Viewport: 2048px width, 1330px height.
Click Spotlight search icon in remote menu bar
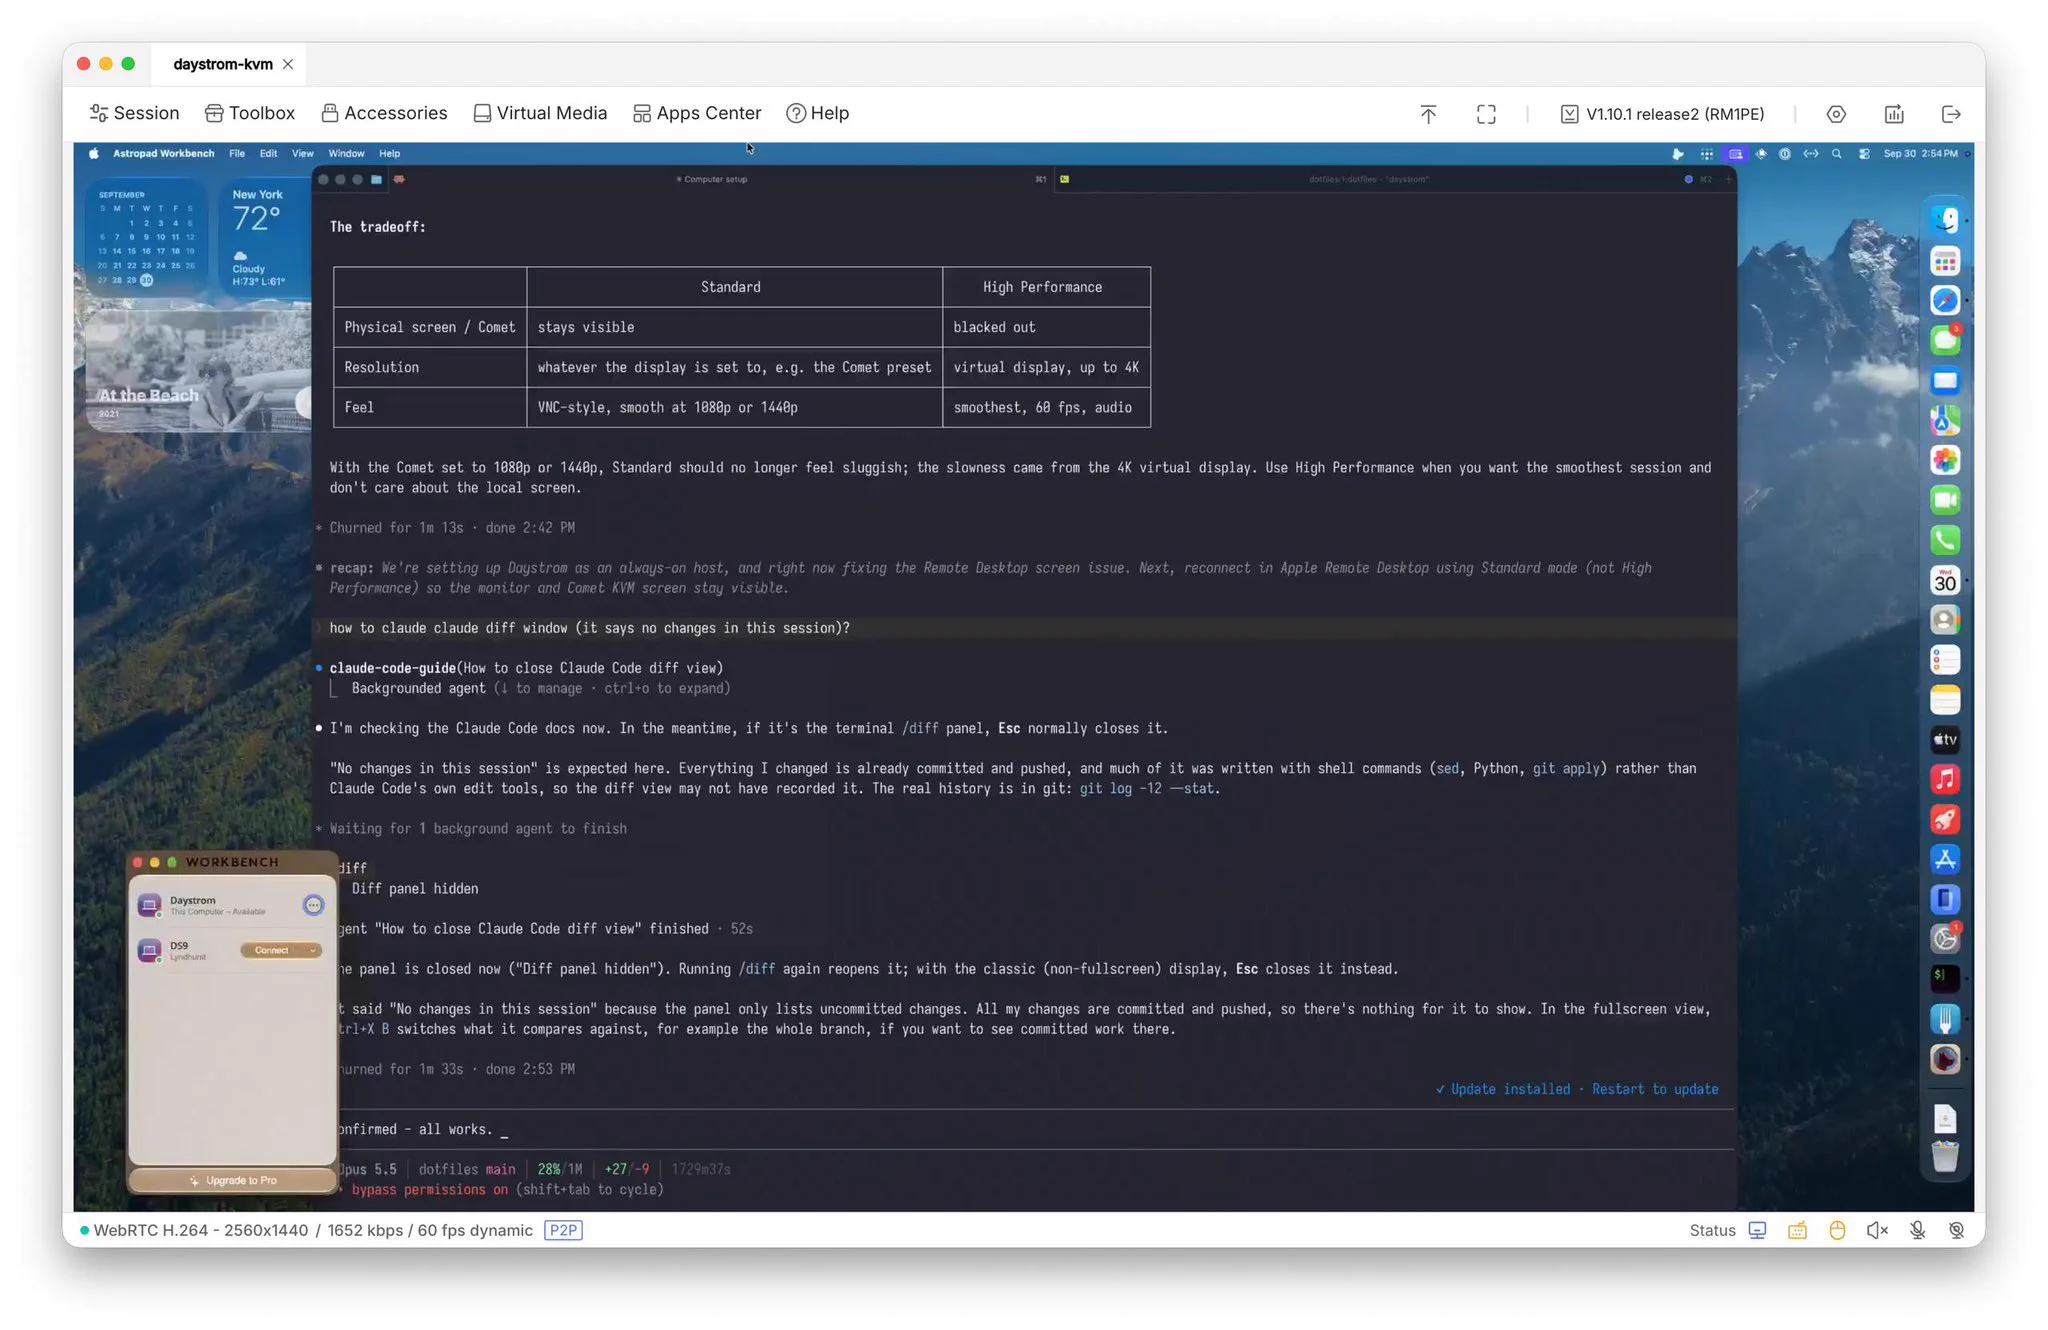pyautogui.click(x=1837, y=154)
